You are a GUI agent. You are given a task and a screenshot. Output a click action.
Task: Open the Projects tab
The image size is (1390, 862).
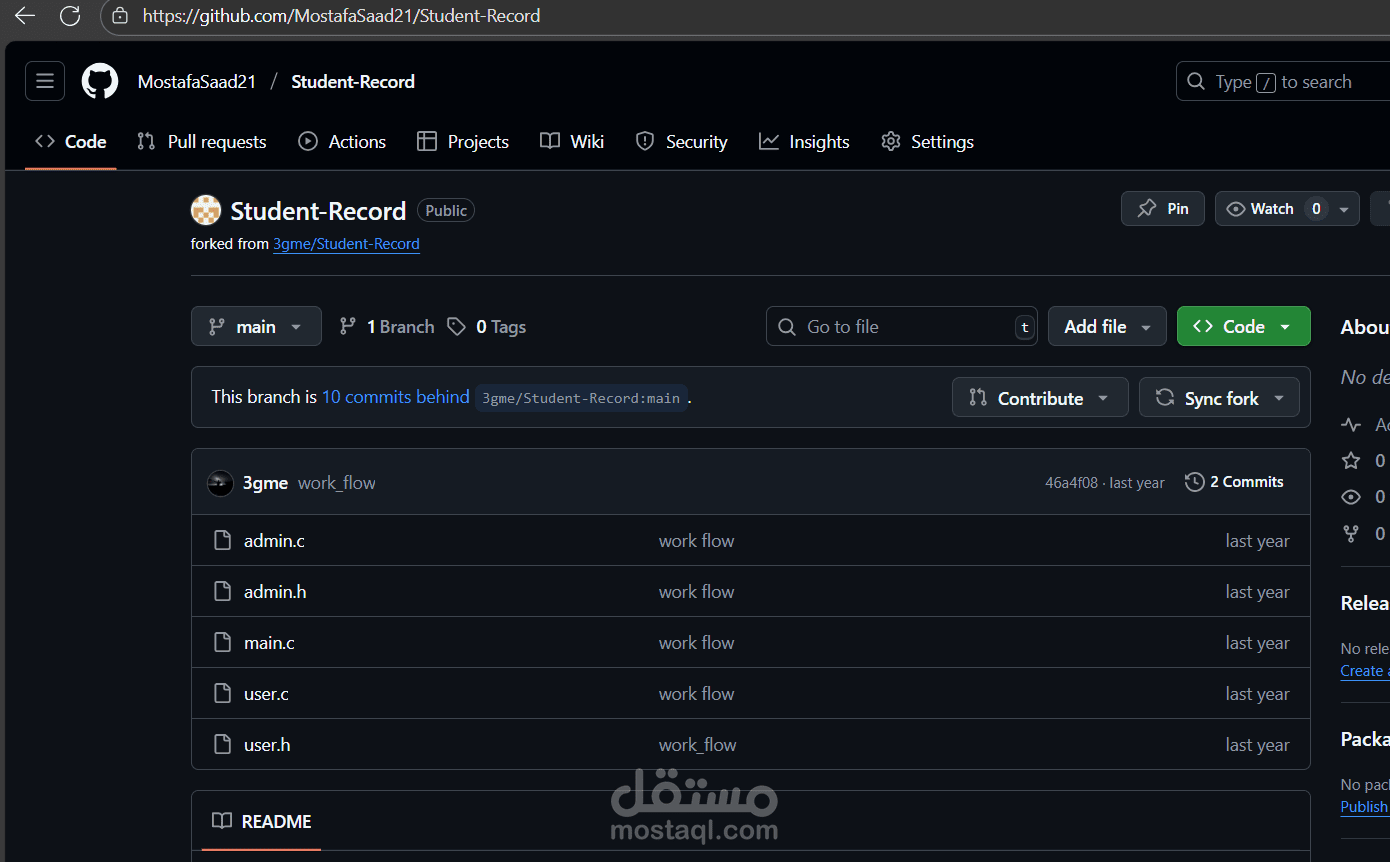pyautogui.click(x=463, y=142)
